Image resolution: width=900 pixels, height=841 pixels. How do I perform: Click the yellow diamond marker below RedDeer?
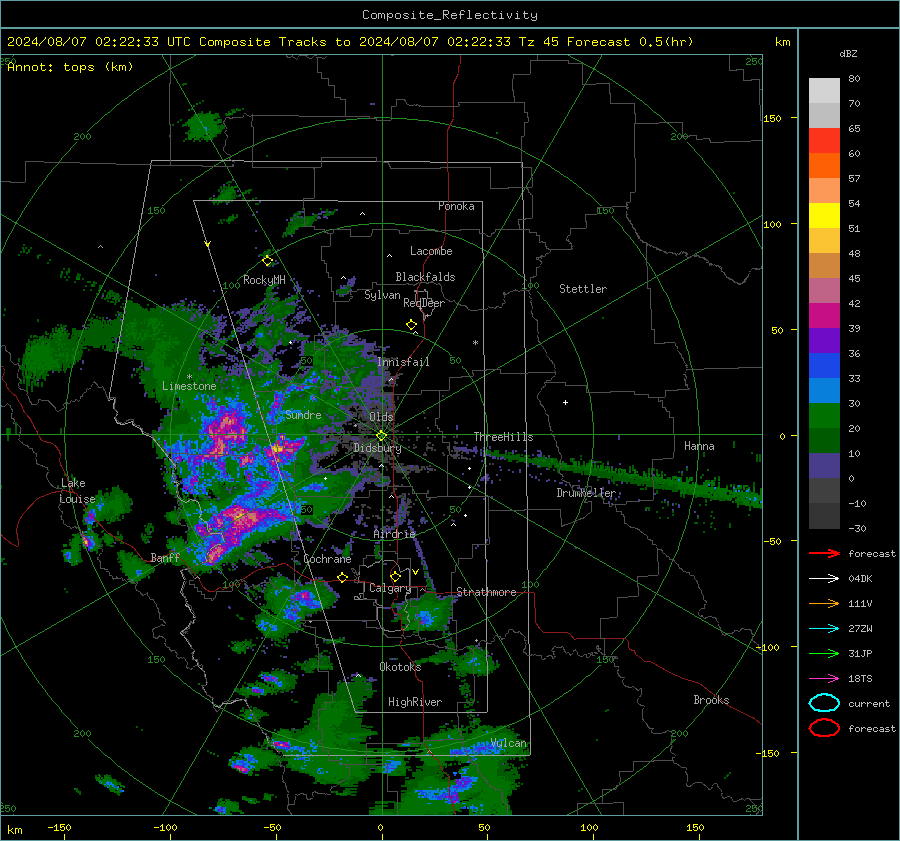411,325
